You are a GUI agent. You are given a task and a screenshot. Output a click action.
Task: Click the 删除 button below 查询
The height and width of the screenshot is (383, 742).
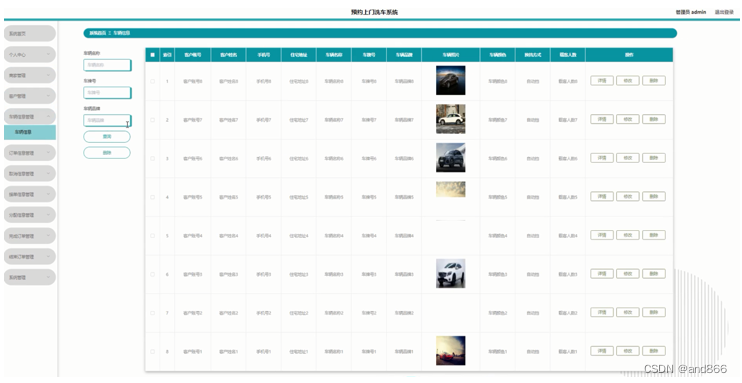click(x=107, y=153)
